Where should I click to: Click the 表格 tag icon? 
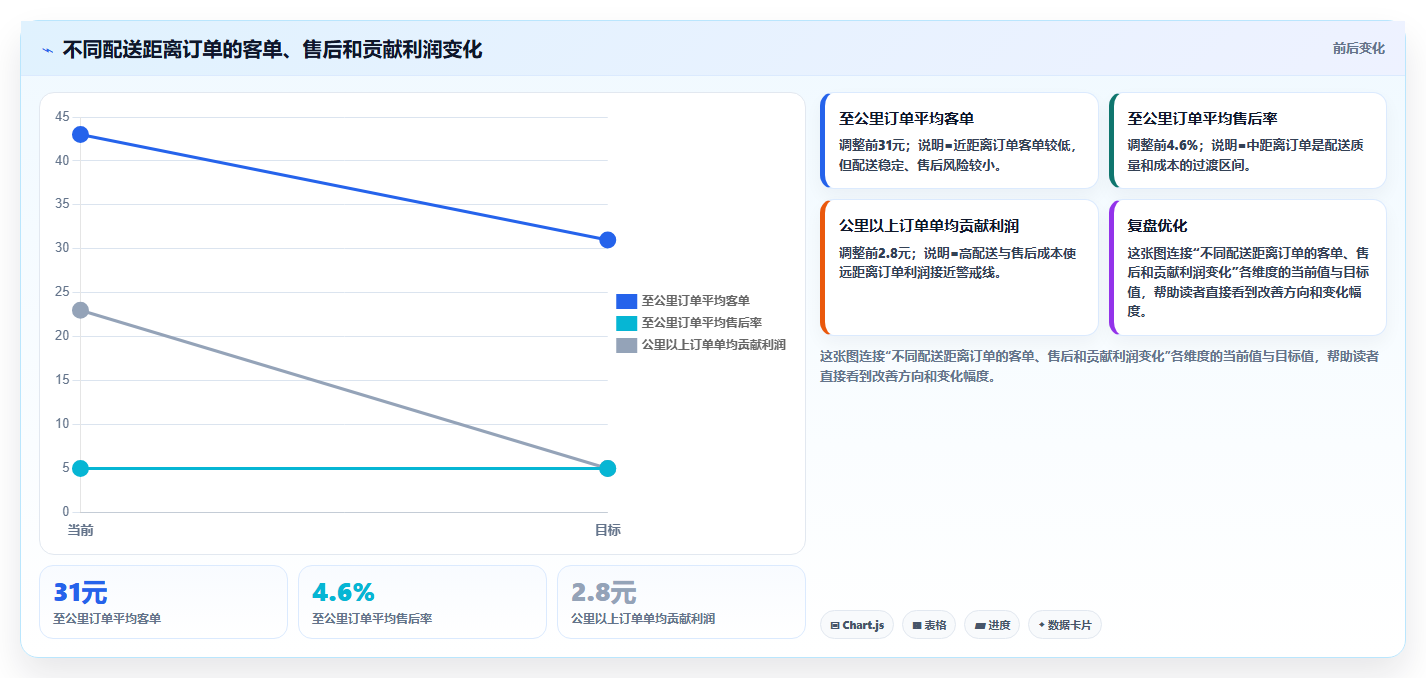point(916,626)
